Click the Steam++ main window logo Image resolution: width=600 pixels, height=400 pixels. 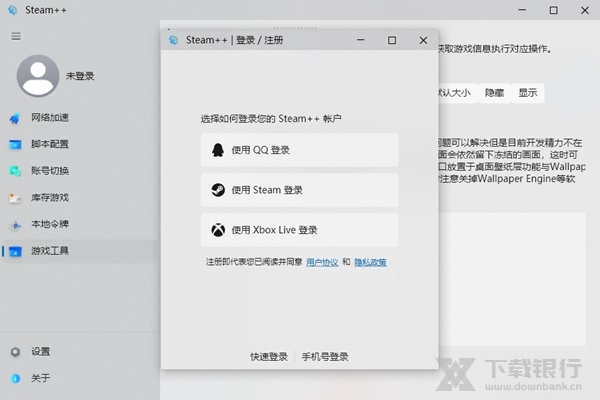click(x=13, y=10)
